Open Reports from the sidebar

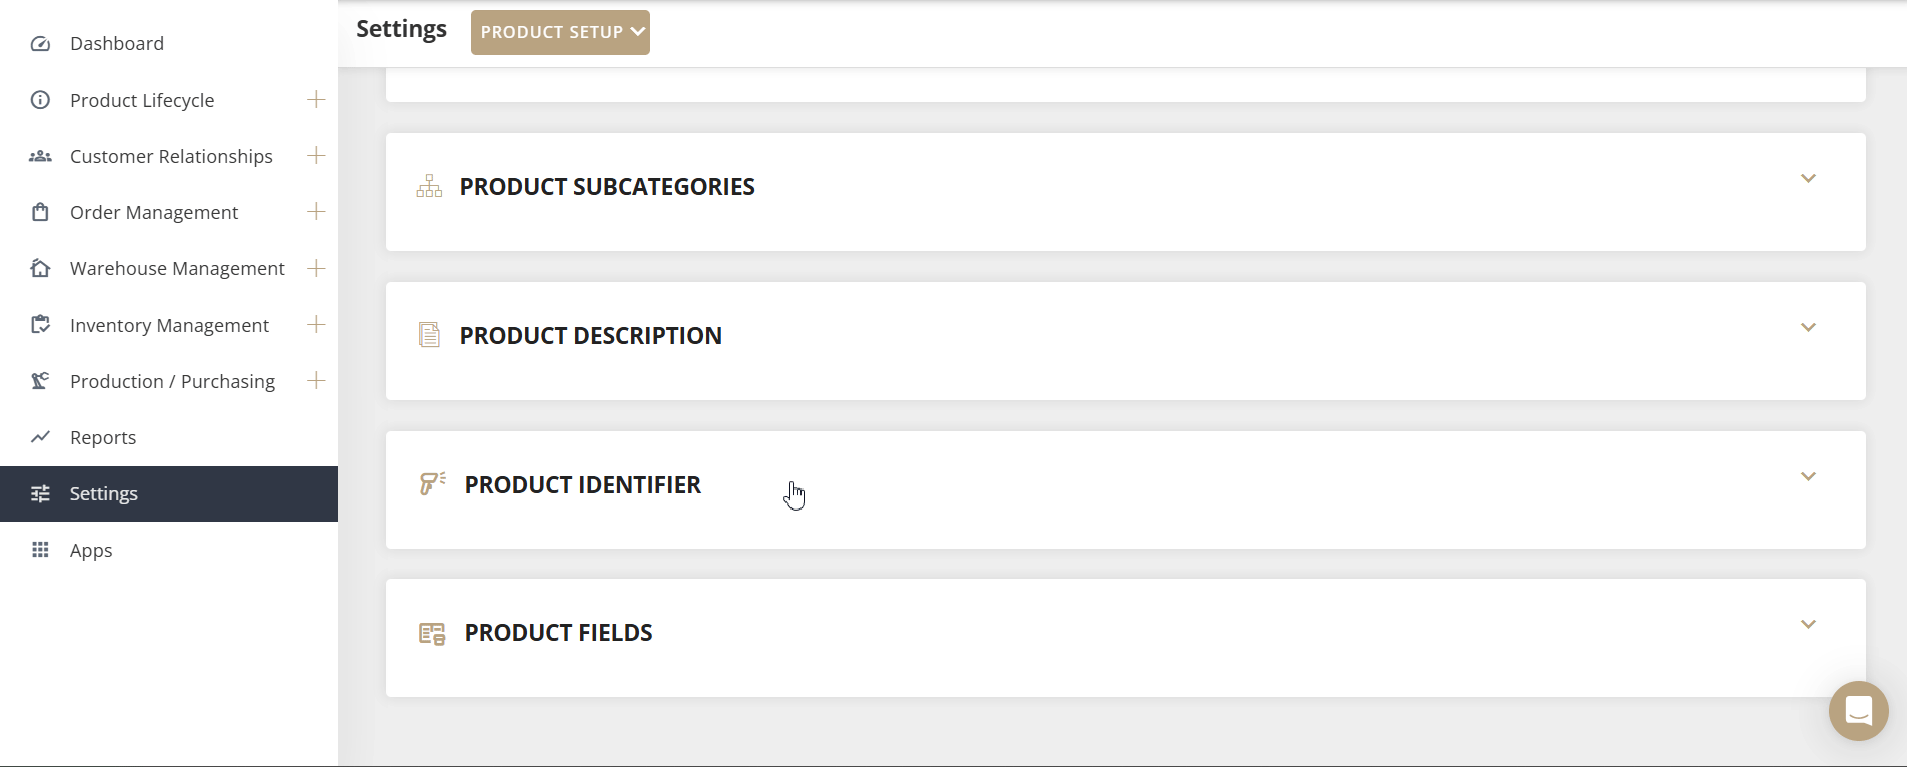[x=103, y=437]
